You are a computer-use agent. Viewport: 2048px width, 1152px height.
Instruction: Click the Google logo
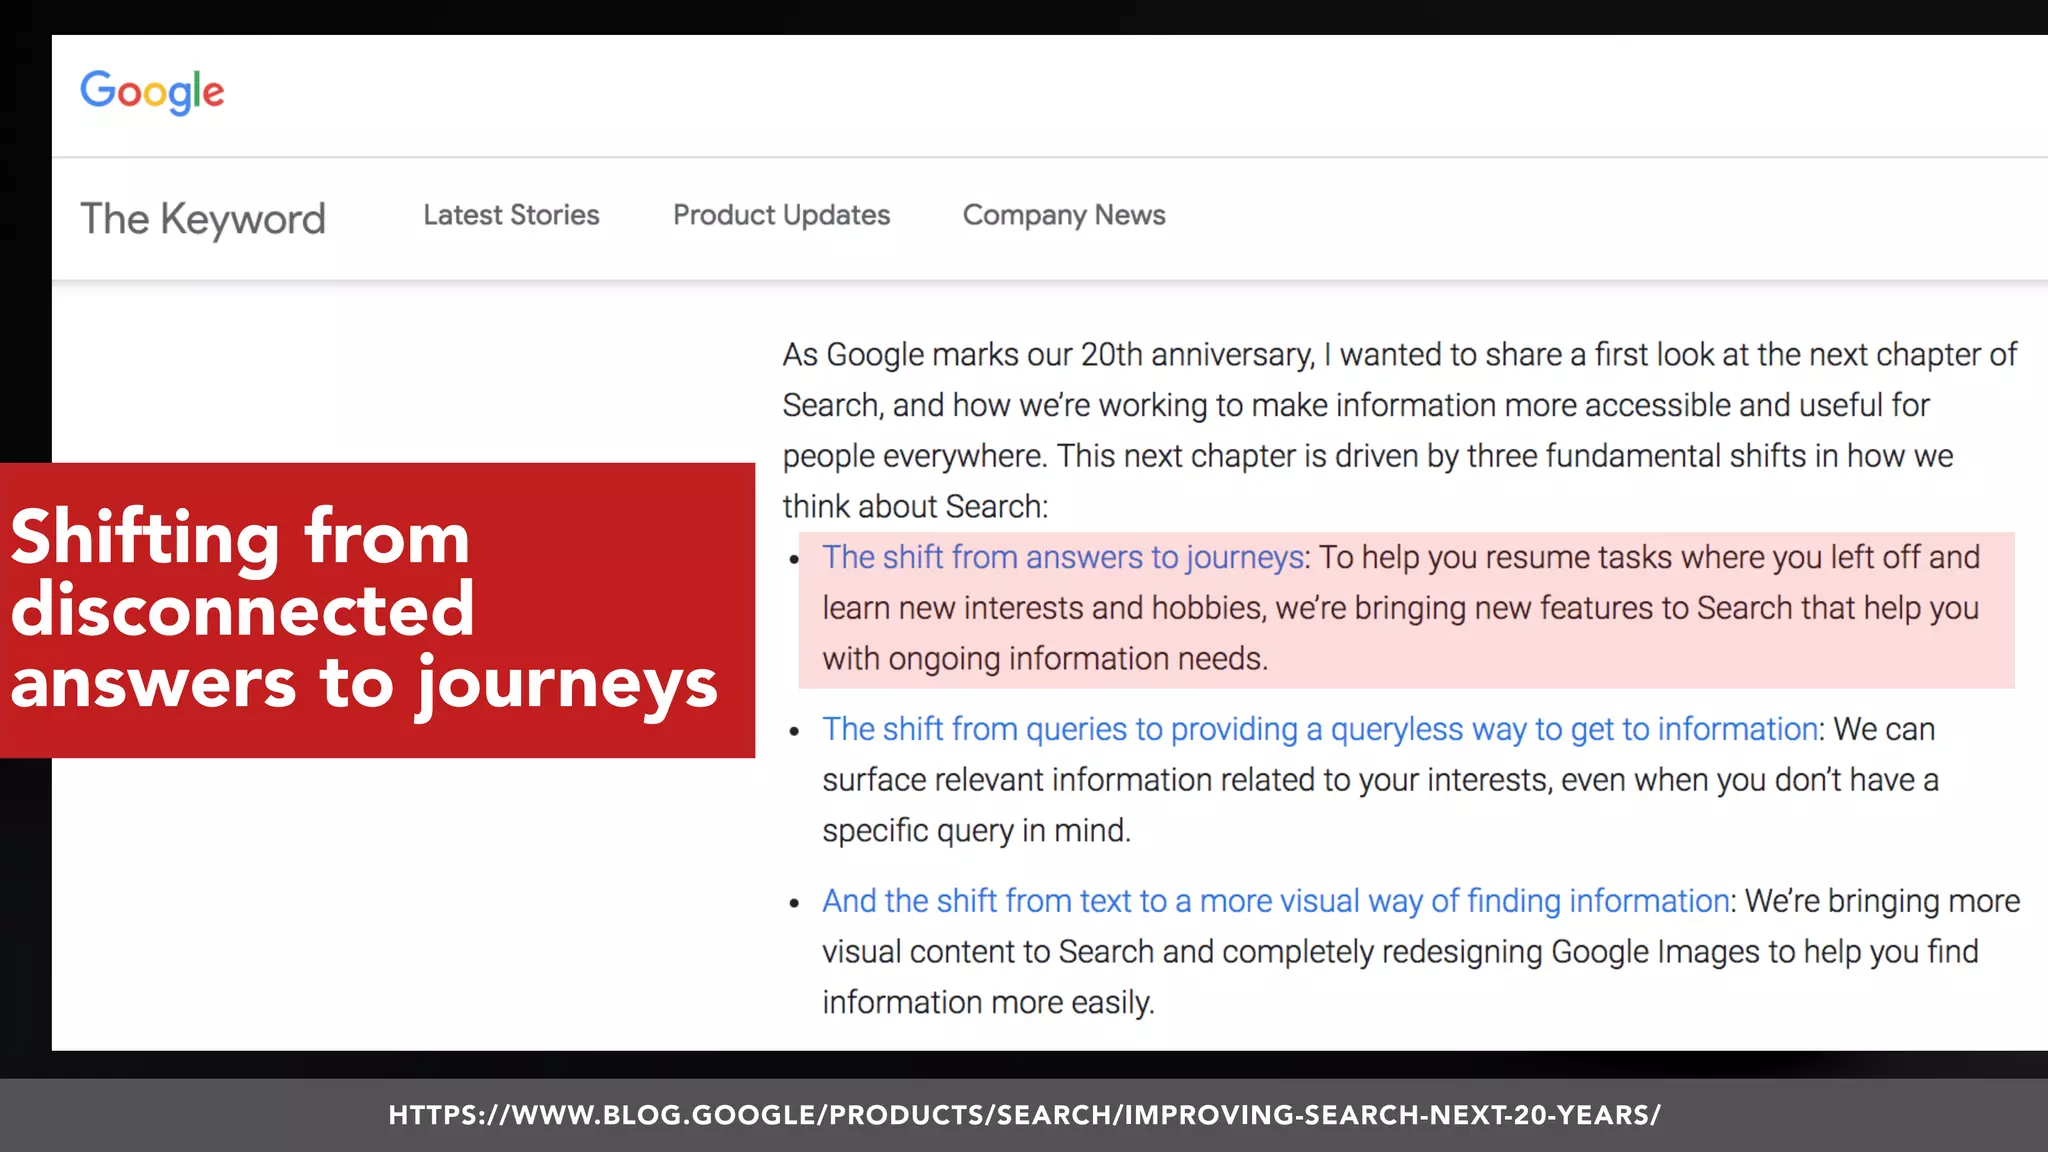click(152, 92)
